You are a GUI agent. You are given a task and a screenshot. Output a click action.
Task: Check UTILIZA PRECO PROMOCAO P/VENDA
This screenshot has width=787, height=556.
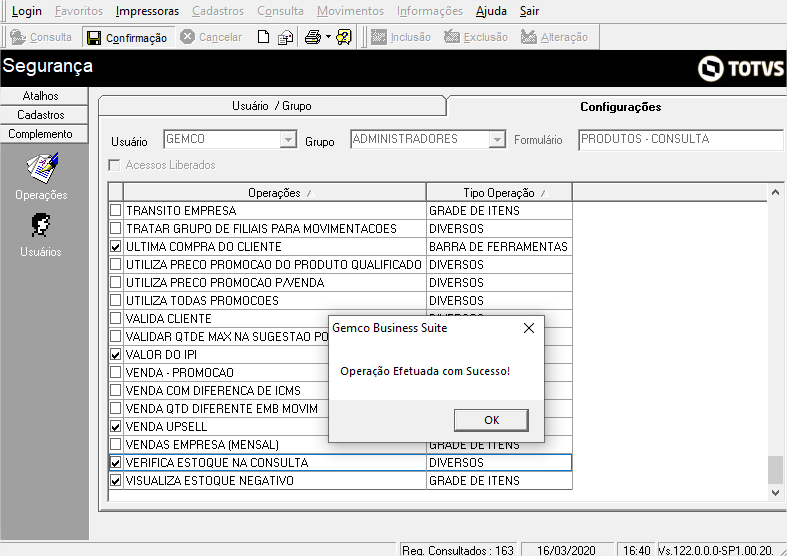[115, 283]
